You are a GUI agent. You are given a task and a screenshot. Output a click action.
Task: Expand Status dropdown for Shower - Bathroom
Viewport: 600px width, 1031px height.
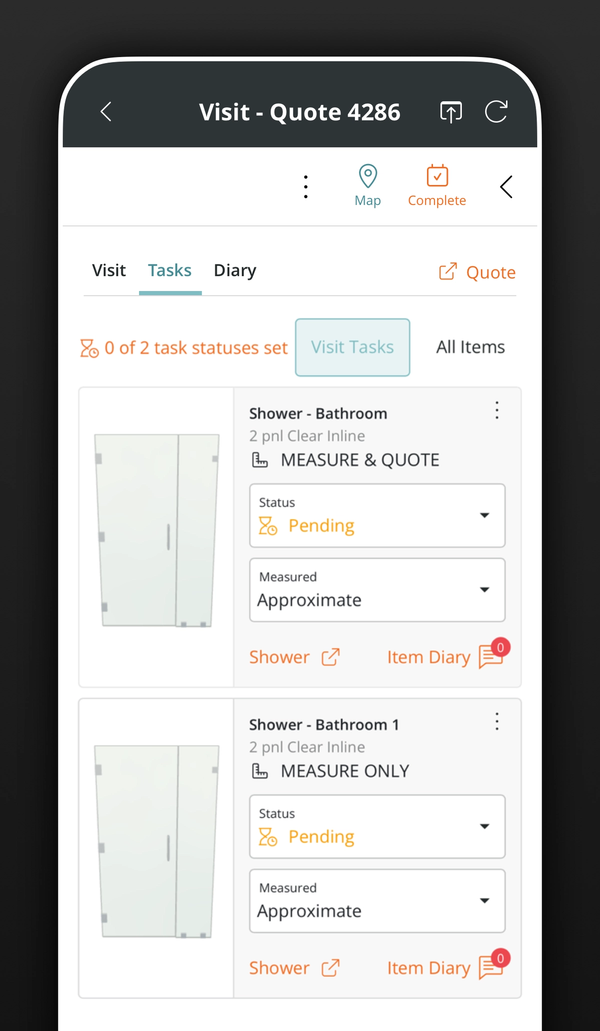(x=377, y=516)
